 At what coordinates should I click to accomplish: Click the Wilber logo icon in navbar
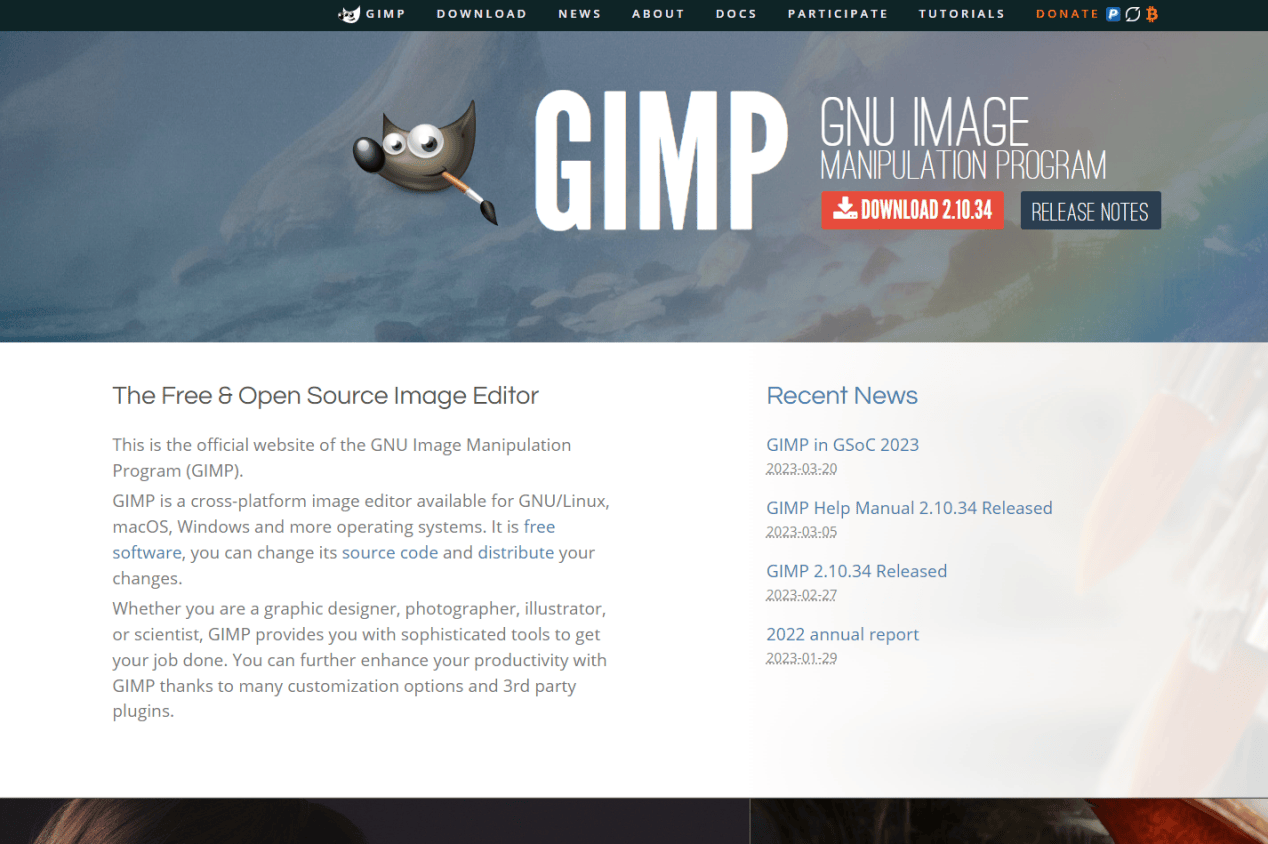click(x=349, y=14)
